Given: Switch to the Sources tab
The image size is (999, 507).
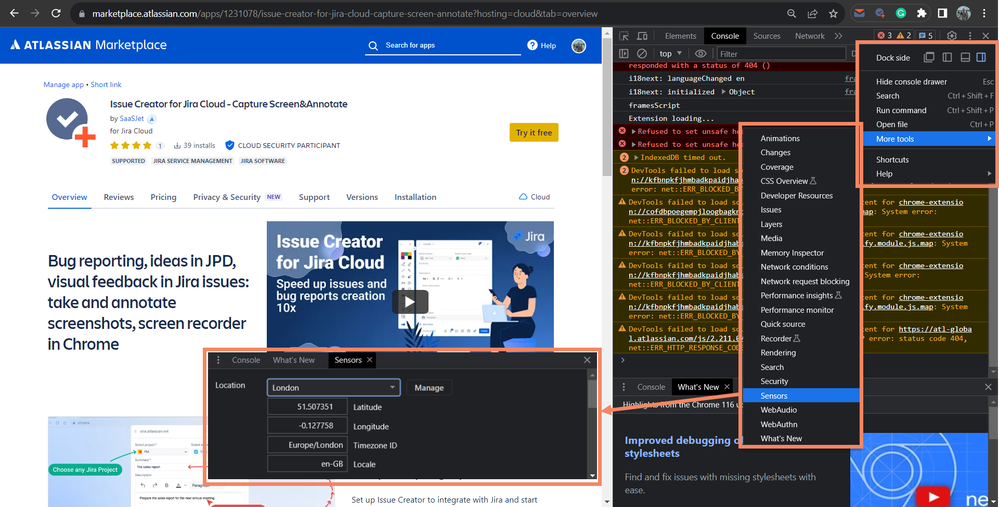Looking at the screenshot, I should click(x=766, y=36).
